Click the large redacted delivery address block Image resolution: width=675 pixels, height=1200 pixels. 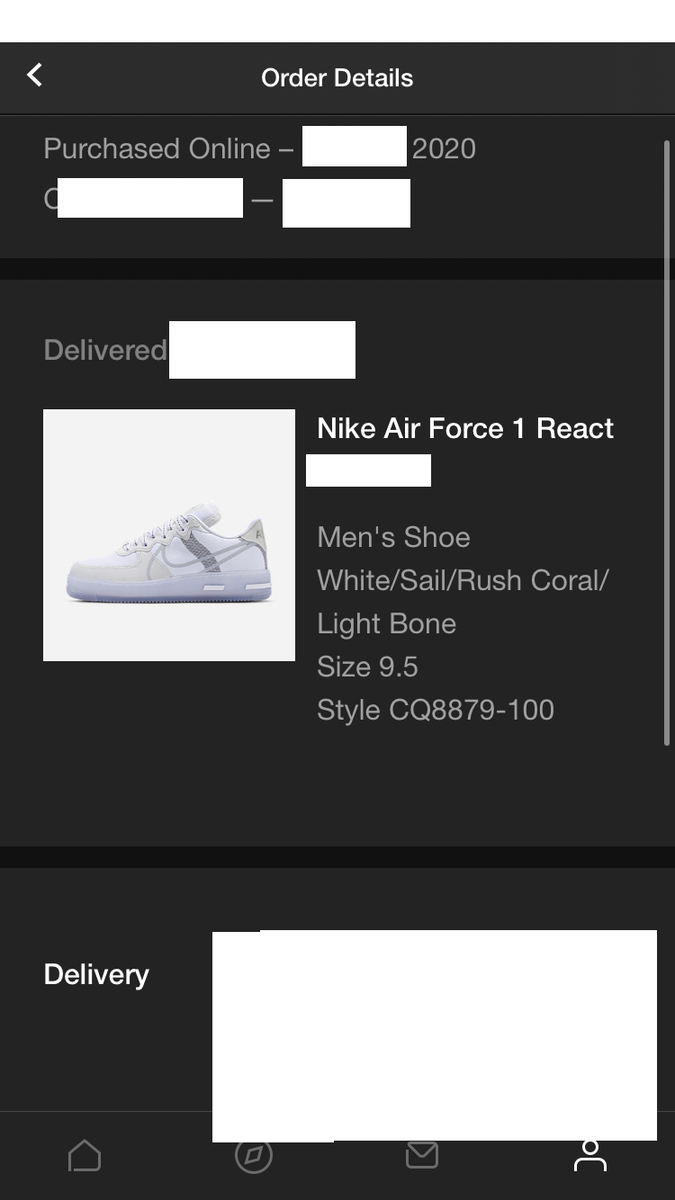coord(434,1035)
